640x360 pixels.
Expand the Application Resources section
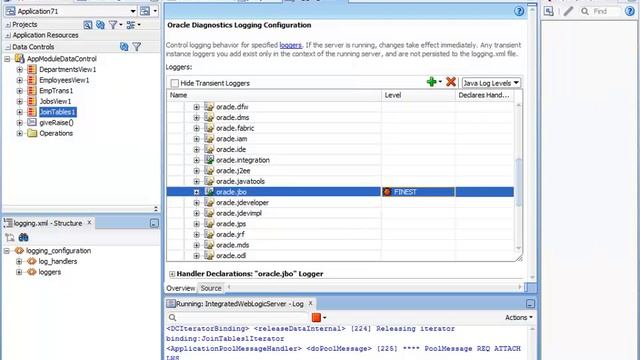click(7, 36)
